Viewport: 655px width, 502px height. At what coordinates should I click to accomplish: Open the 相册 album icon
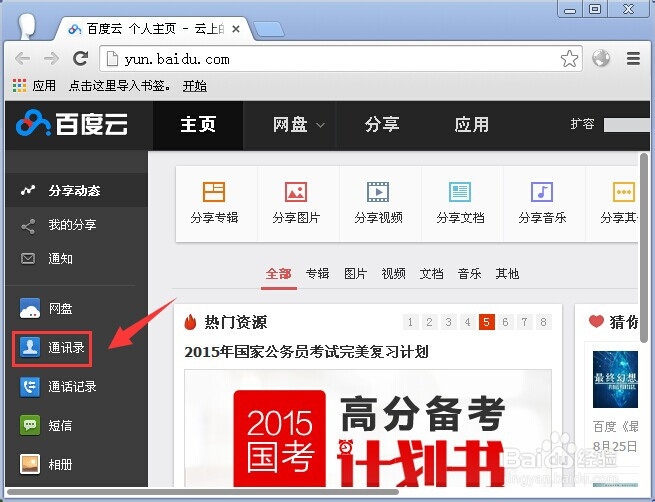(30, 464)
